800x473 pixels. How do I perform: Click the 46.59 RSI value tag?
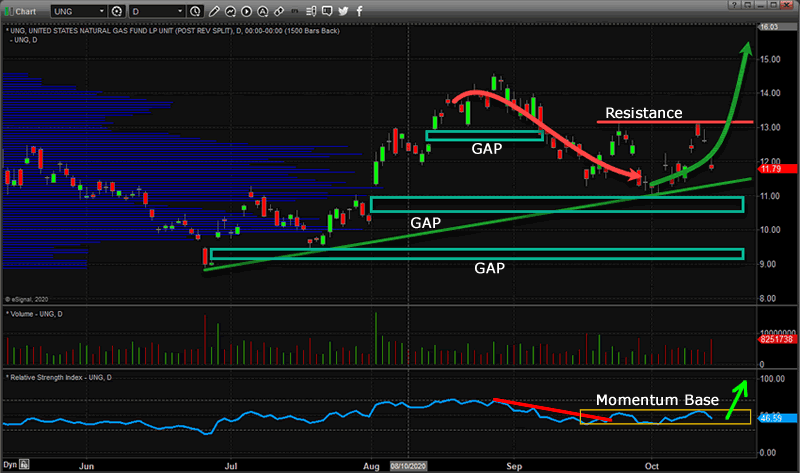click(x=779, y=418)
